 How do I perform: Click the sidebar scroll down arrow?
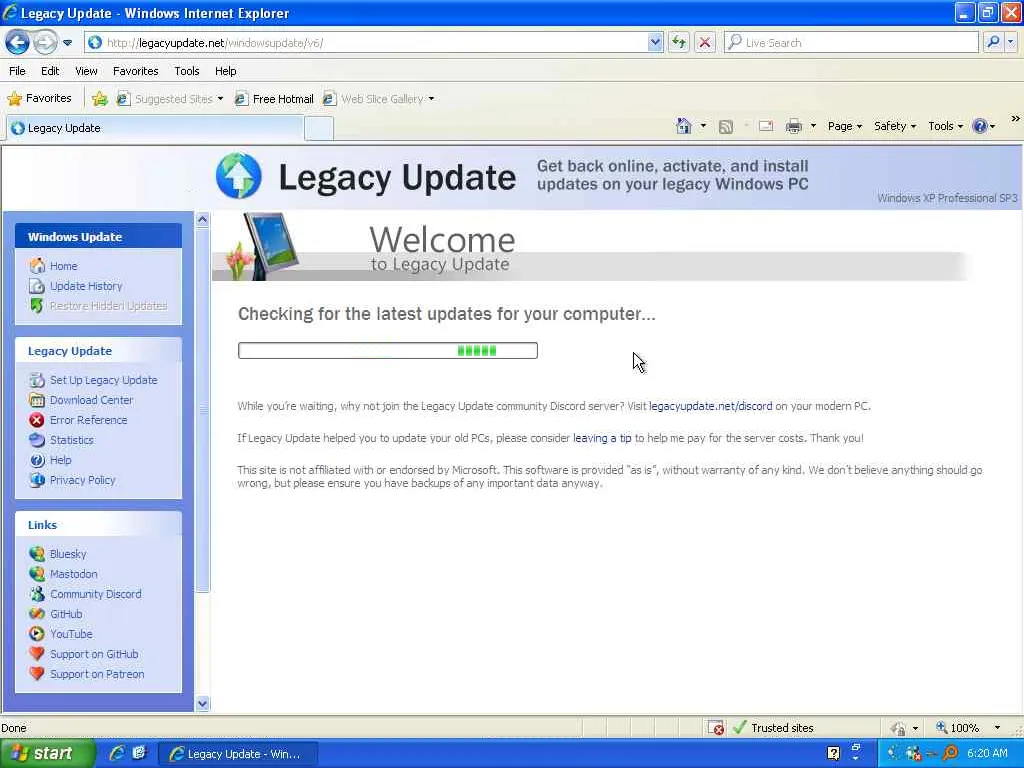pos(202,703)
